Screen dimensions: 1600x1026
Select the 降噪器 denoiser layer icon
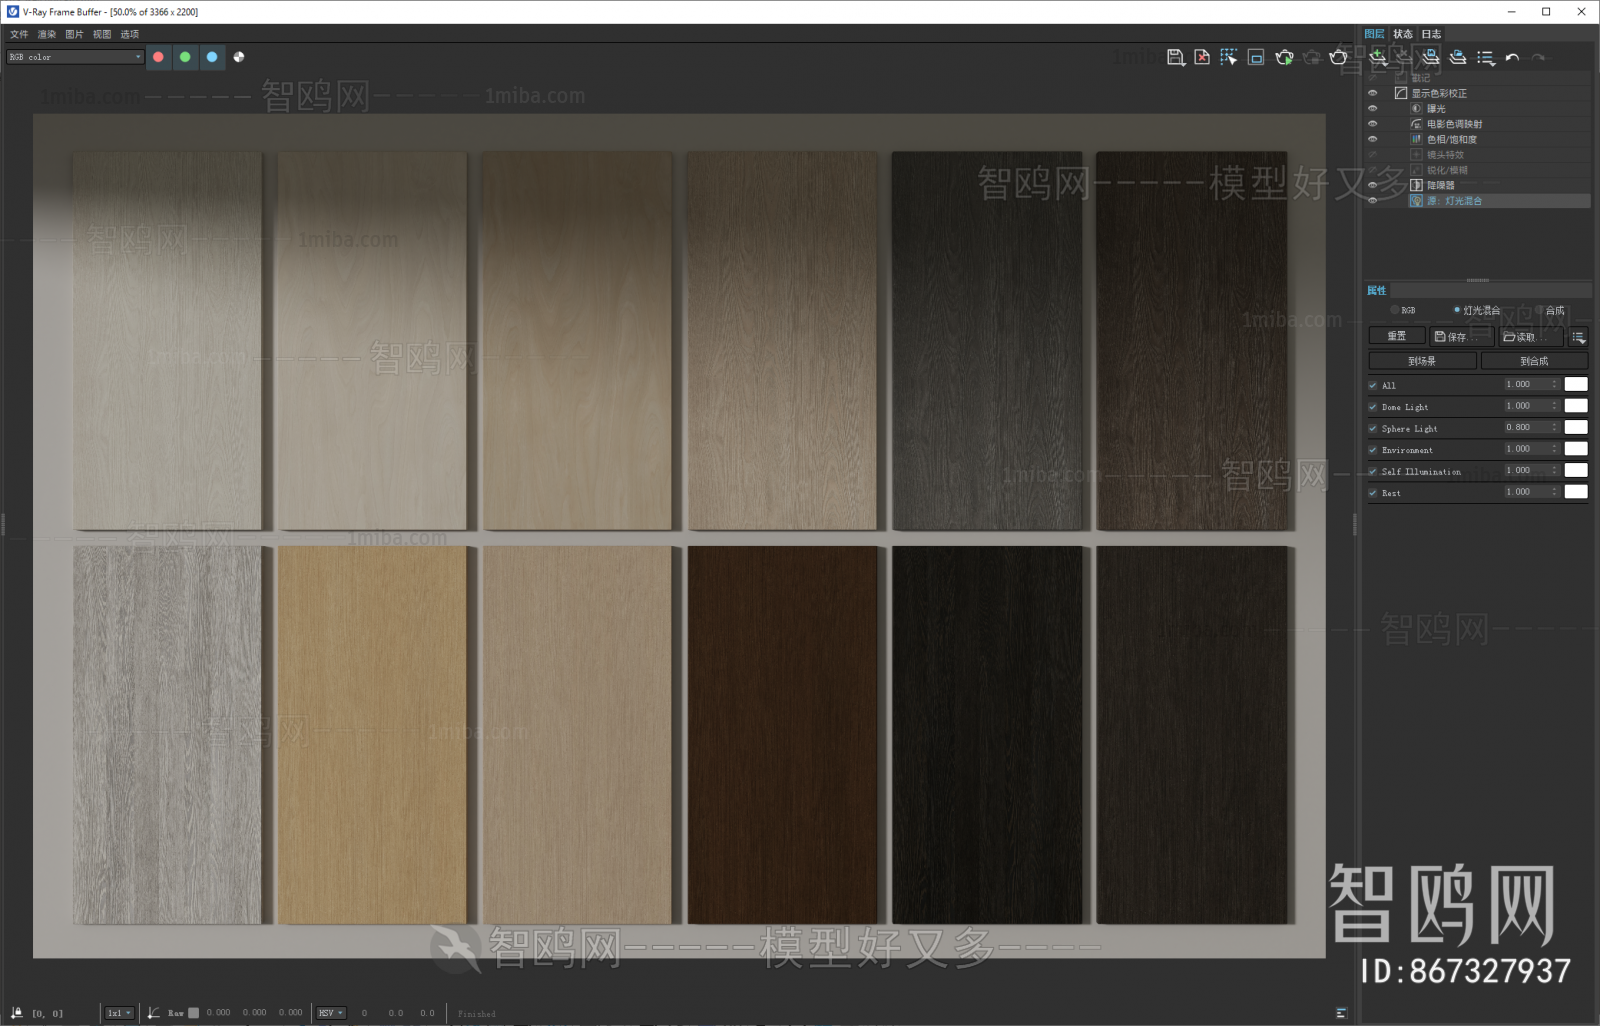tap(1416, 185)
